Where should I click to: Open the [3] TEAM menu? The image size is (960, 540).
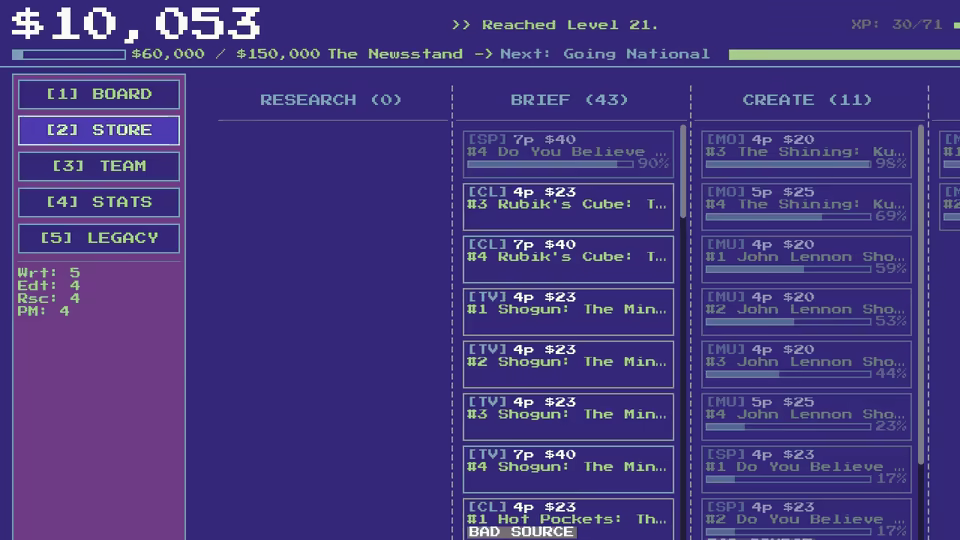tap(99, 166)
